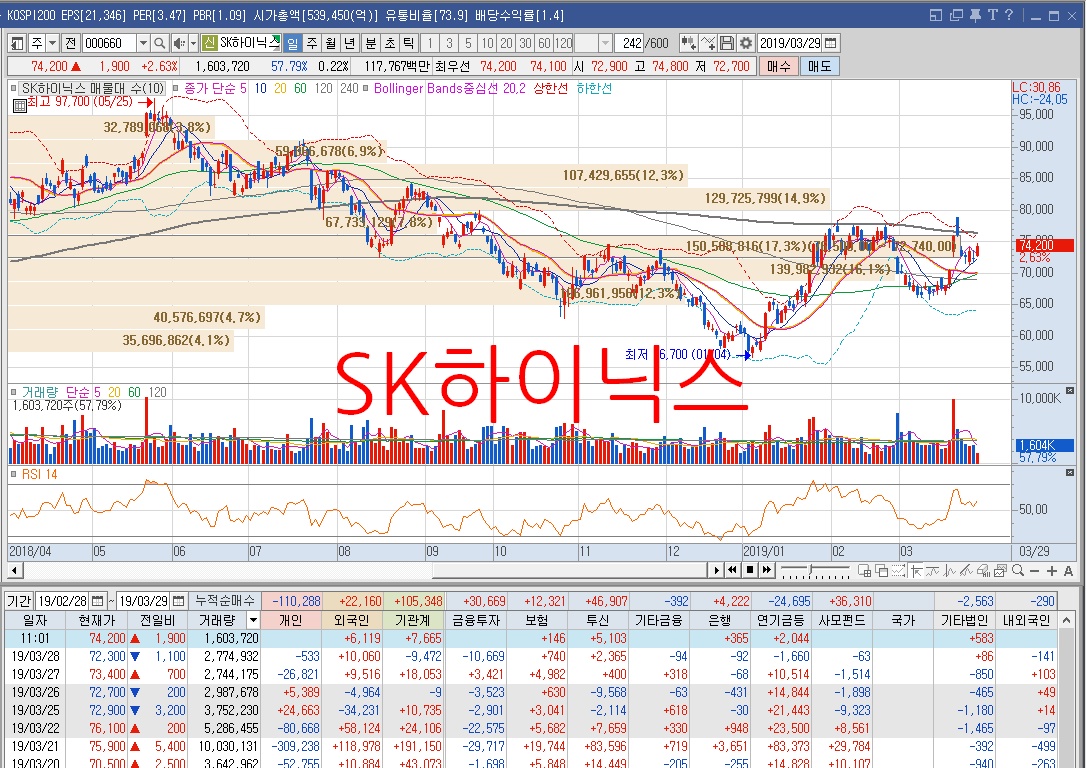Open the 주 market type dropdown

(53, 43)
